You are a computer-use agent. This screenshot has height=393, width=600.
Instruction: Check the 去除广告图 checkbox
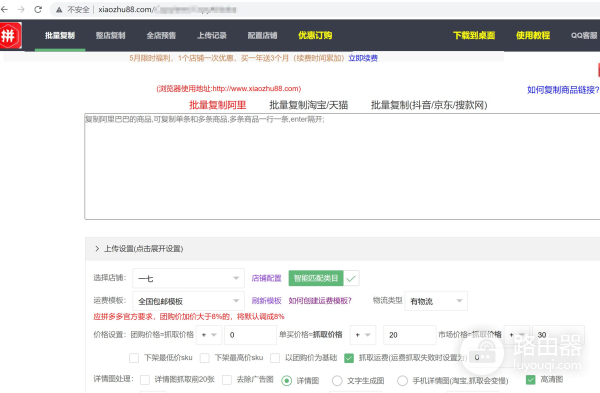click(x=227, y=380)
